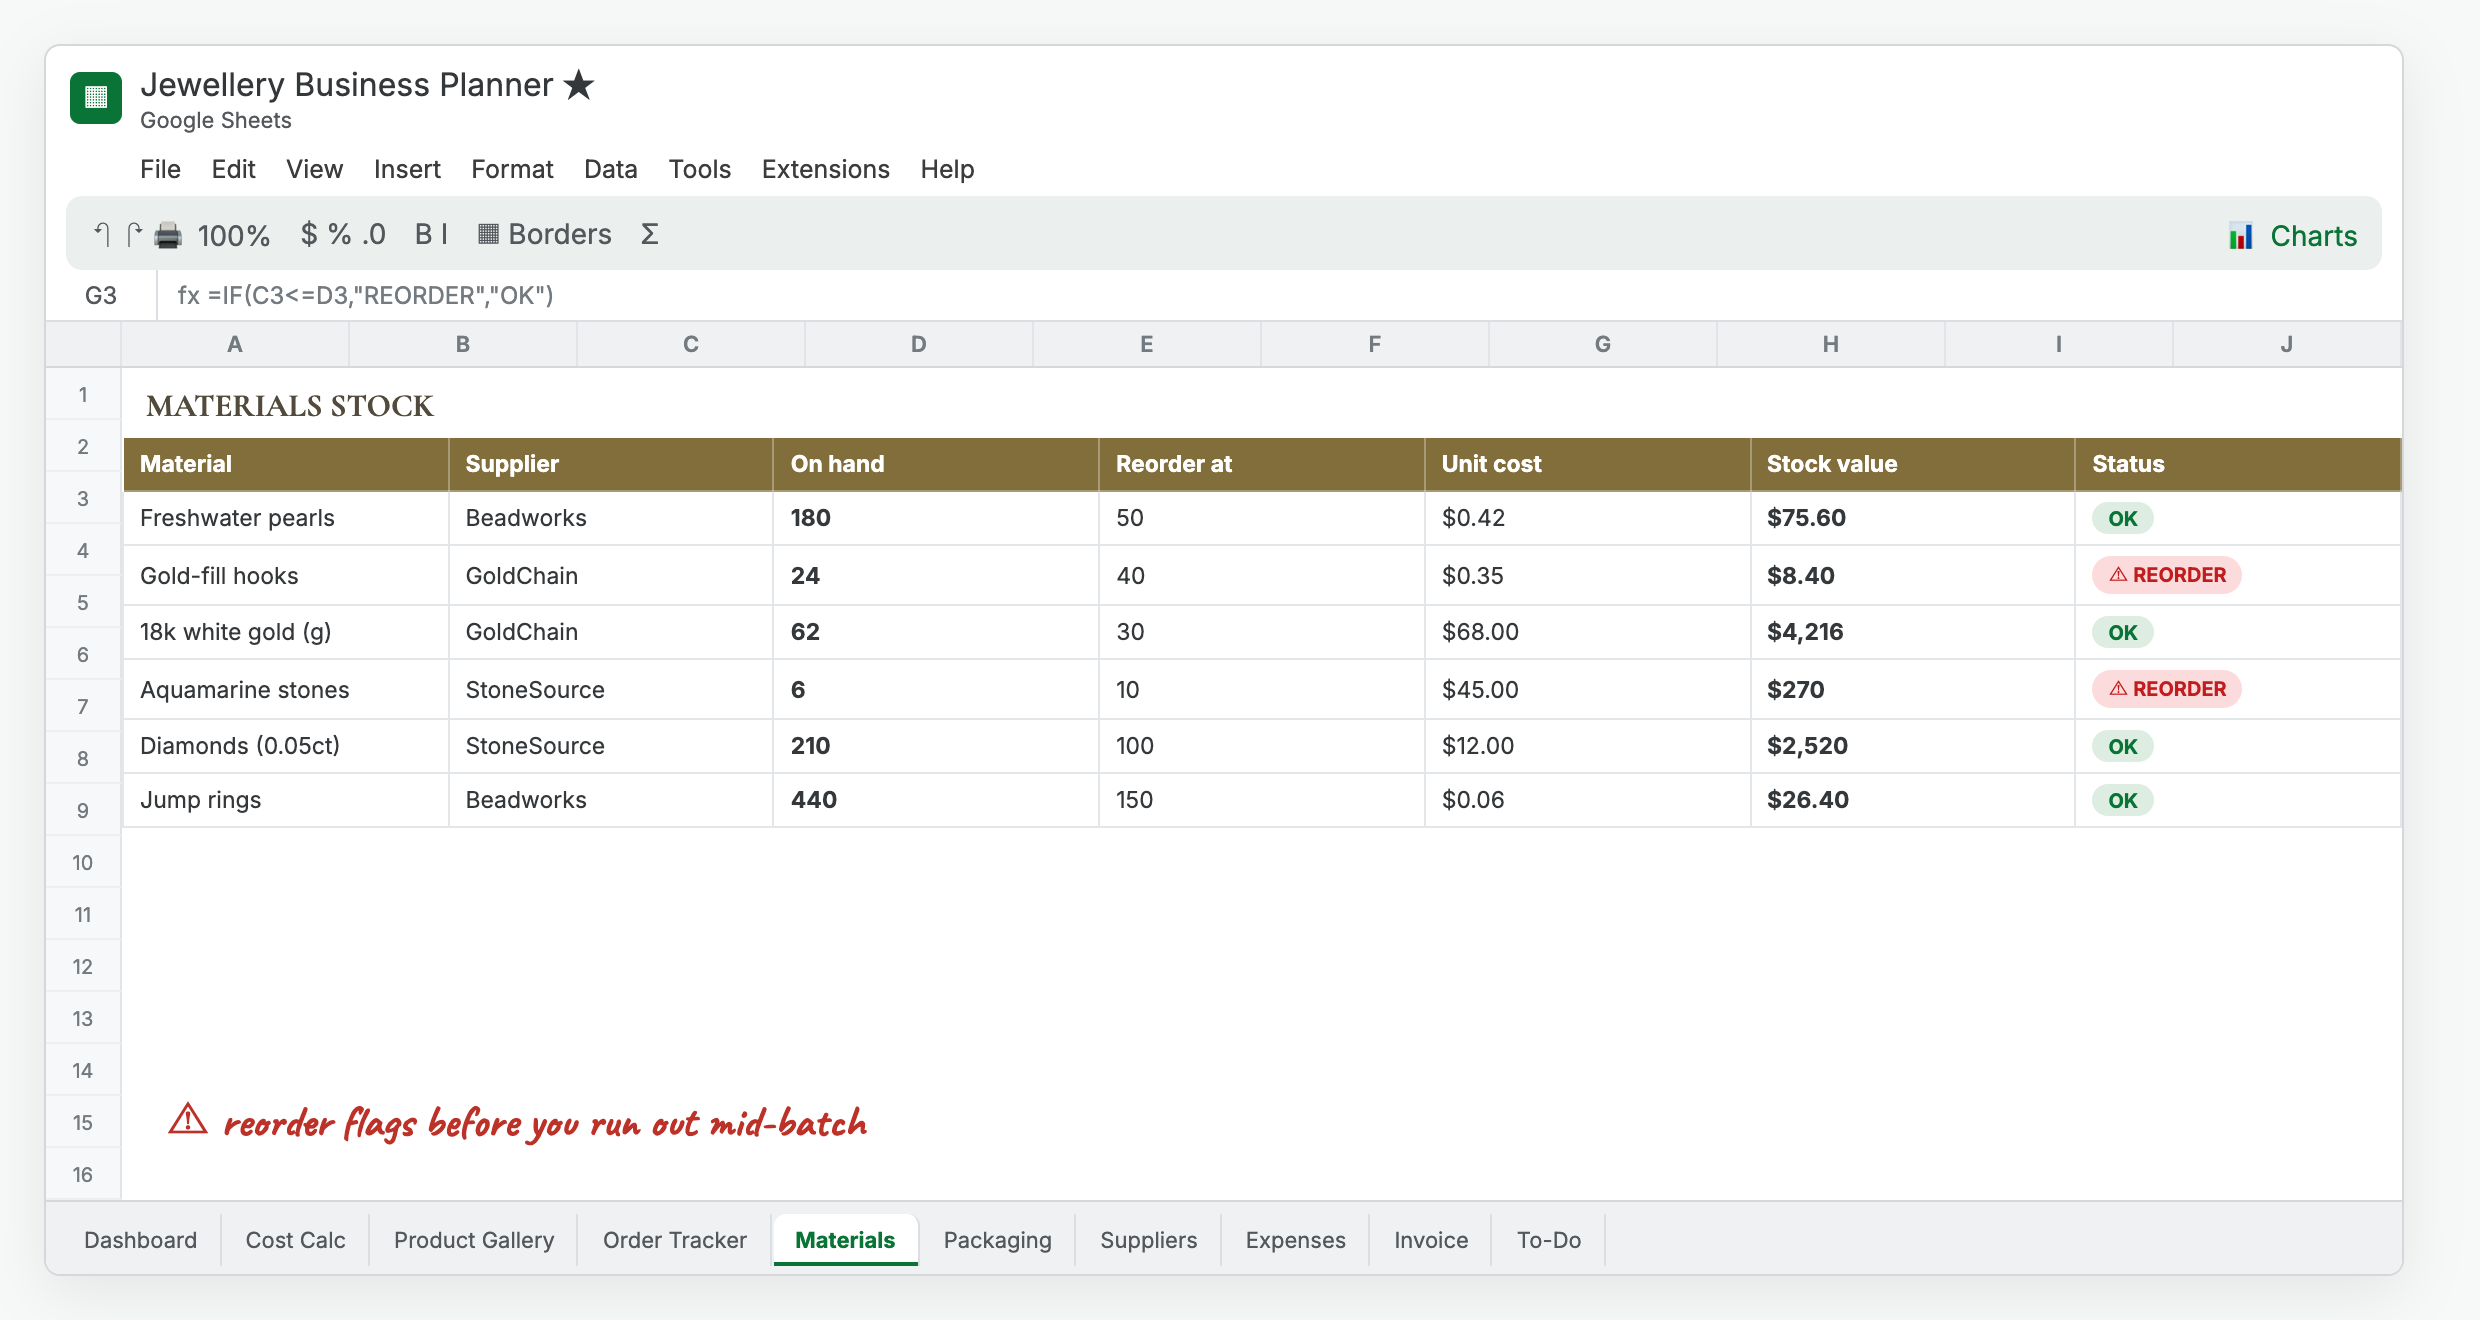Open the Extensions menu
Viewport: 2480px width, 1320px height.
825,169
